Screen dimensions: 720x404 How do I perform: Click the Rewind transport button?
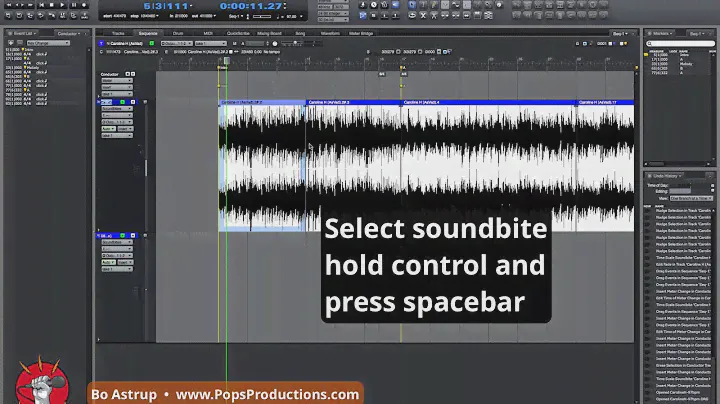pyautogui.click(x=10, y=5)
